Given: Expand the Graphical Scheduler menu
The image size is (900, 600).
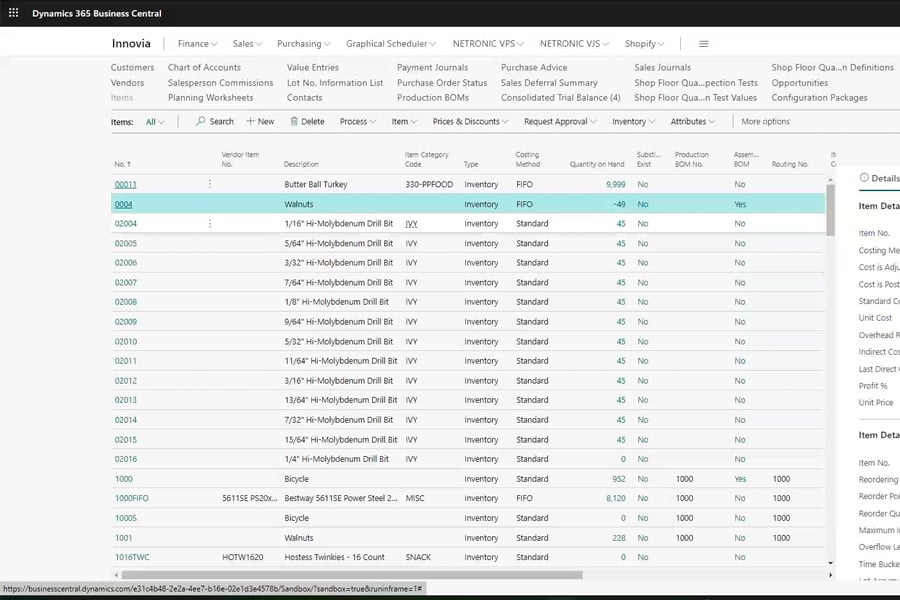Looking at the screenshot, I should point(391,44).
